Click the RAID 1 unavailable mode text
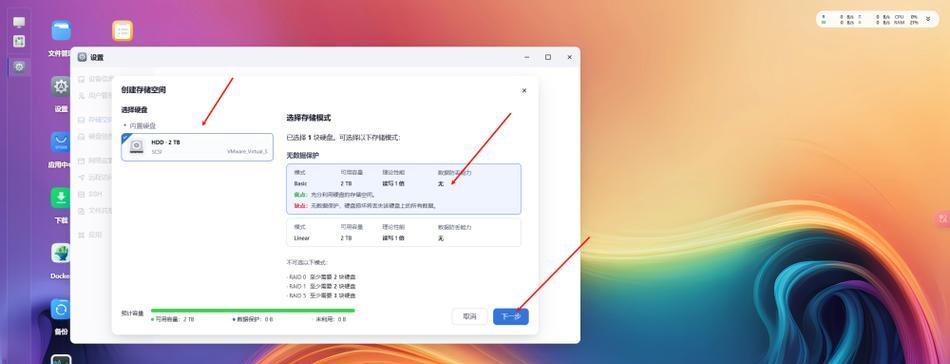 322,286
